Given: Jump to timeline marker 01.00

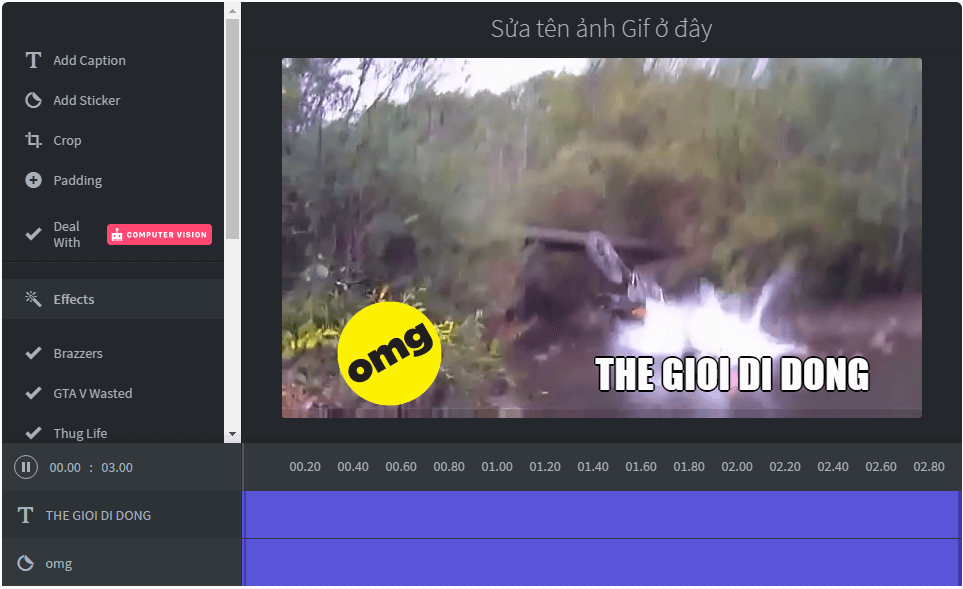Looking at the screenshot, I should (497, 467).
